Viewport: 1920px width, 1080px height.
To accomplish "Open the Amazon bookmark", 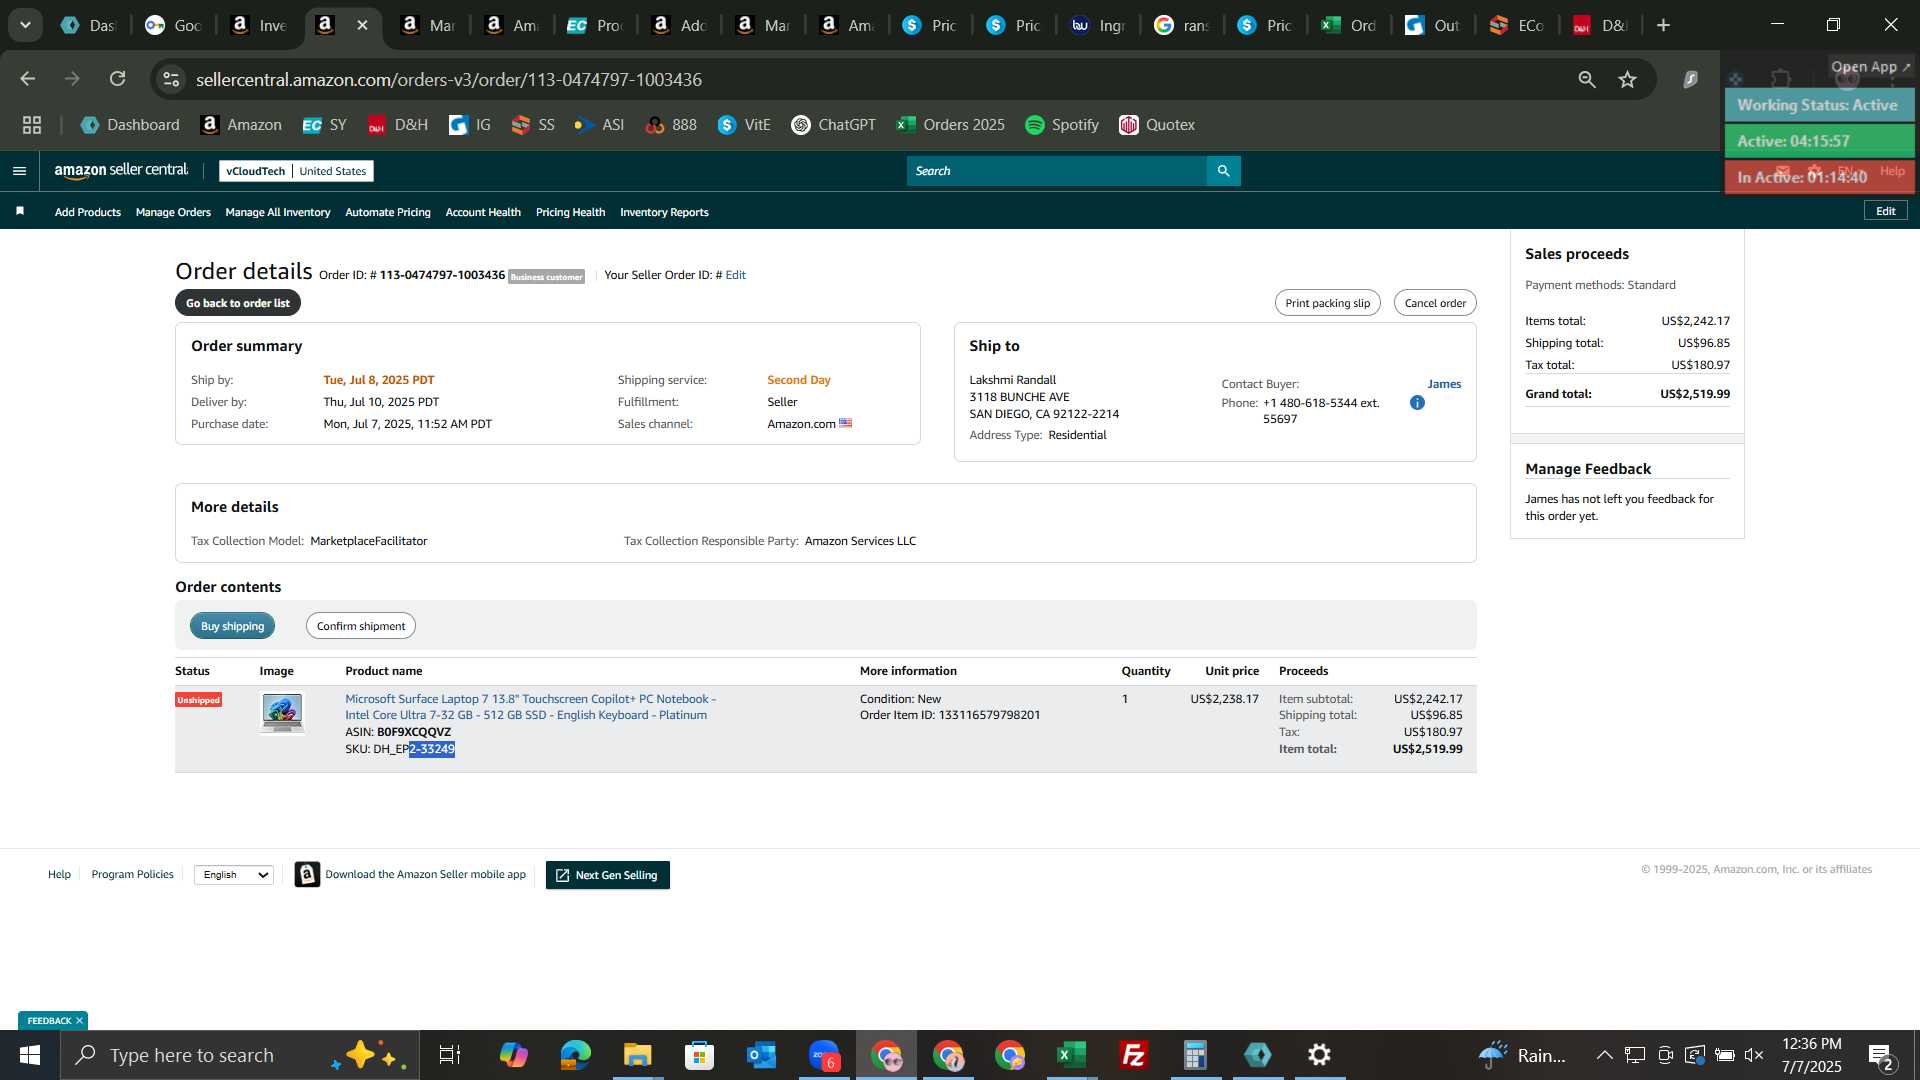I will pyautogui.click(x=241, y=125).
